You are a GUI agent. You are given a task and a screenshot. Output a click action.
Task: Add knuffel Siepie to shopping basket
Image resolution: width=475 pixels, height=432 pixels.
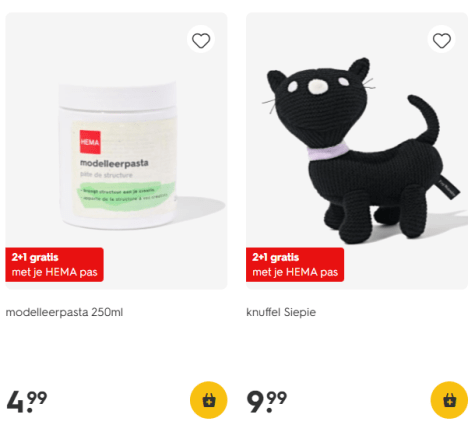tap(449, 400)
